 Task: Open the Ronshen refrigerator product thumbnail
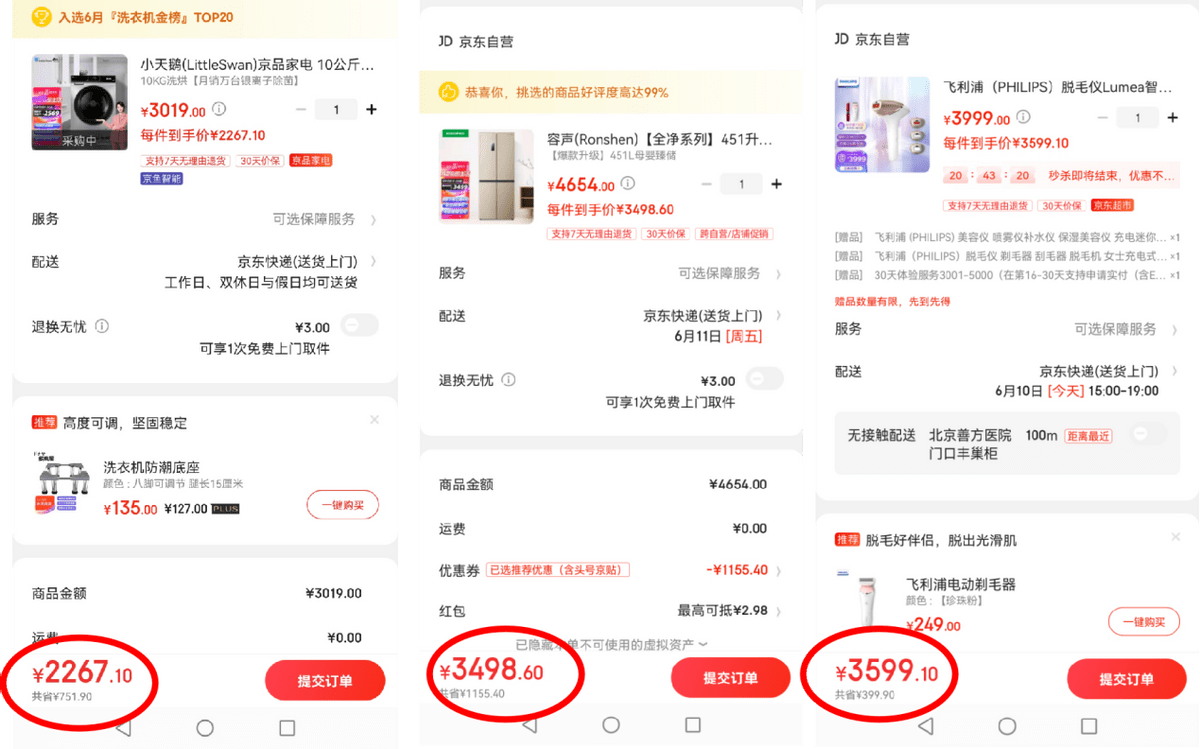[x=485, y=175]
